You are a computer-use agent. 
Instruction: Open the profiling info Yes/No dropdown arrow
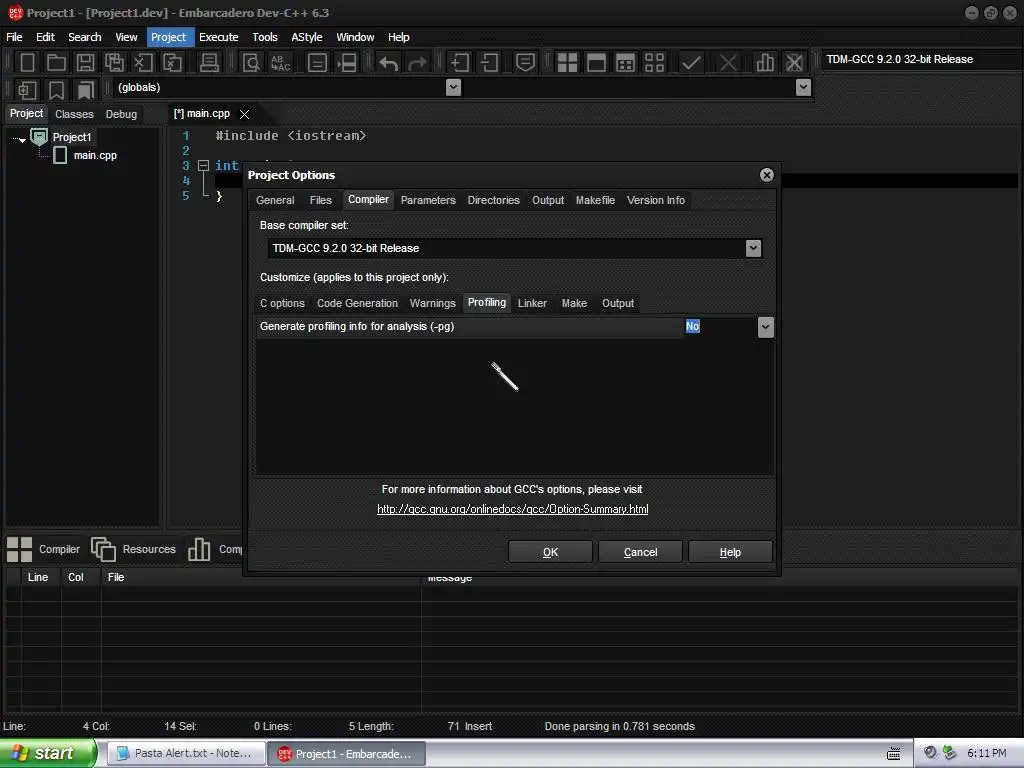coord(765,327)
